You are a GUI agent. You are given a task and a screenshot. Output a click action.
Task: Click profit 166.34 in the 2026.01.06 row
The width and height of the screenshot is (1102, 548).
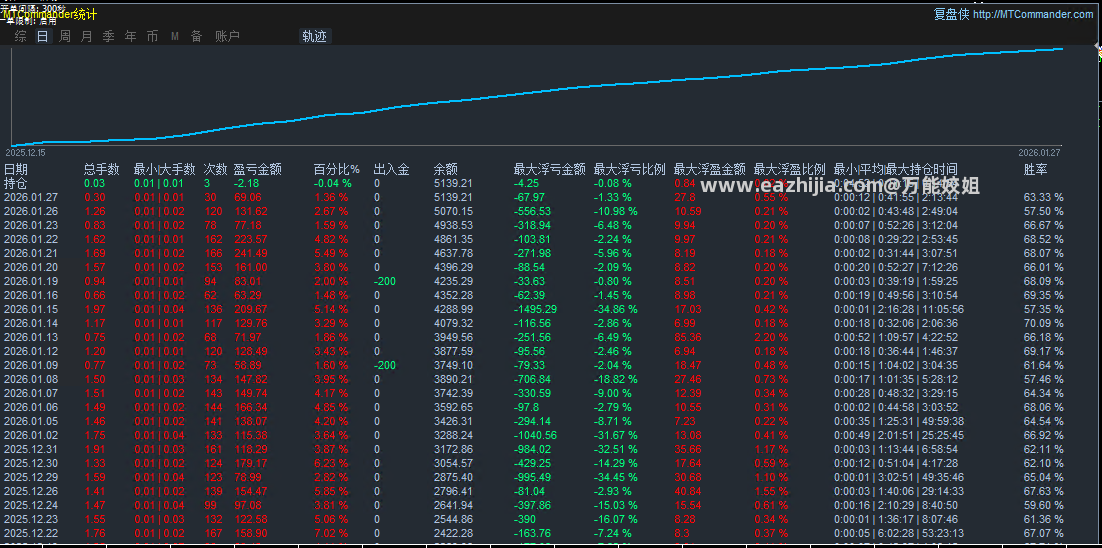coord(251,408)
